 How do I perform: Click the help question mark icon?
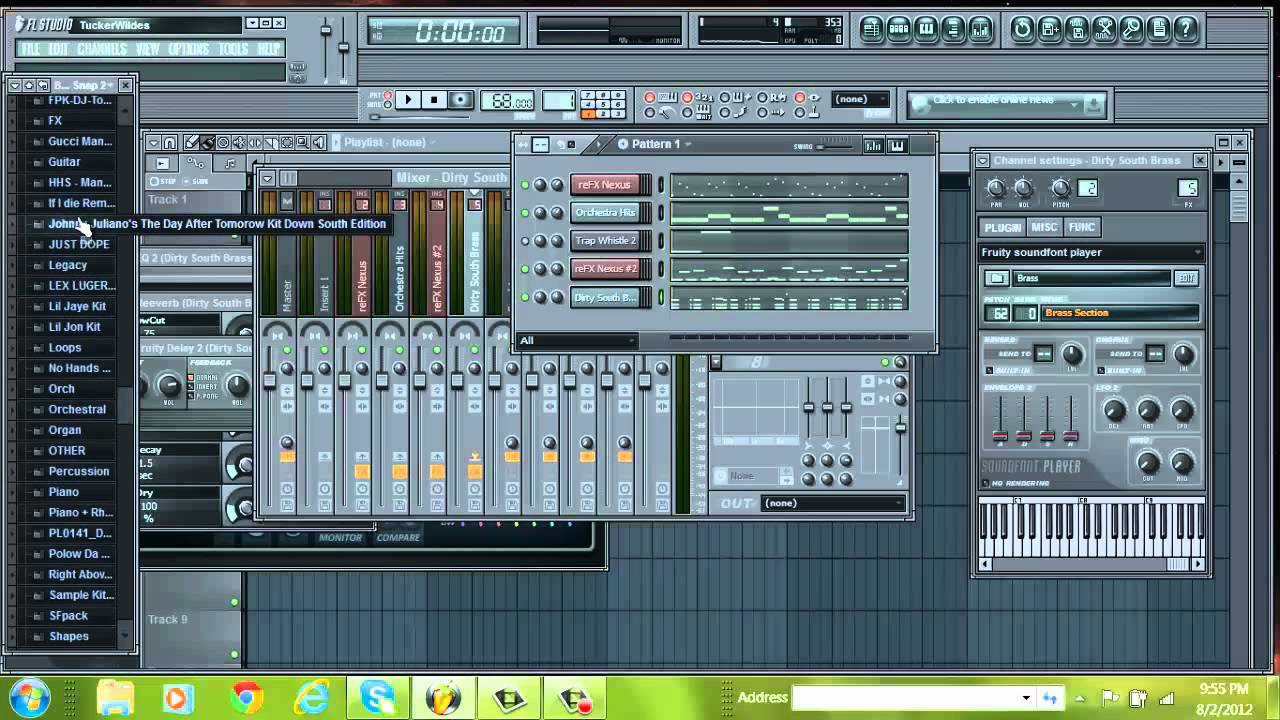(1185, 29)
